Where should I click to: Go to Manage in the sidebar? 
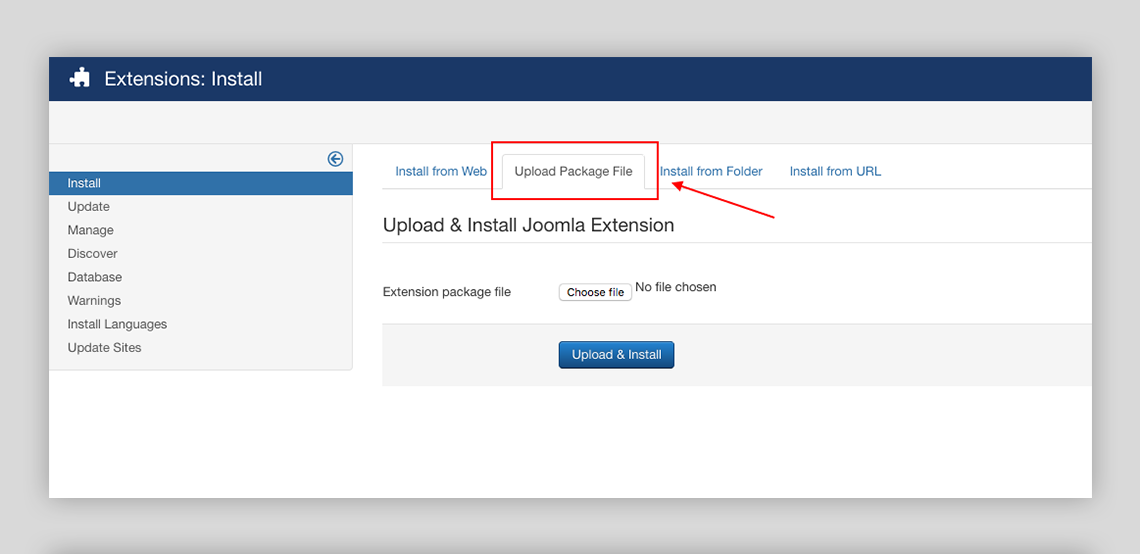click(x=90, y=230)
